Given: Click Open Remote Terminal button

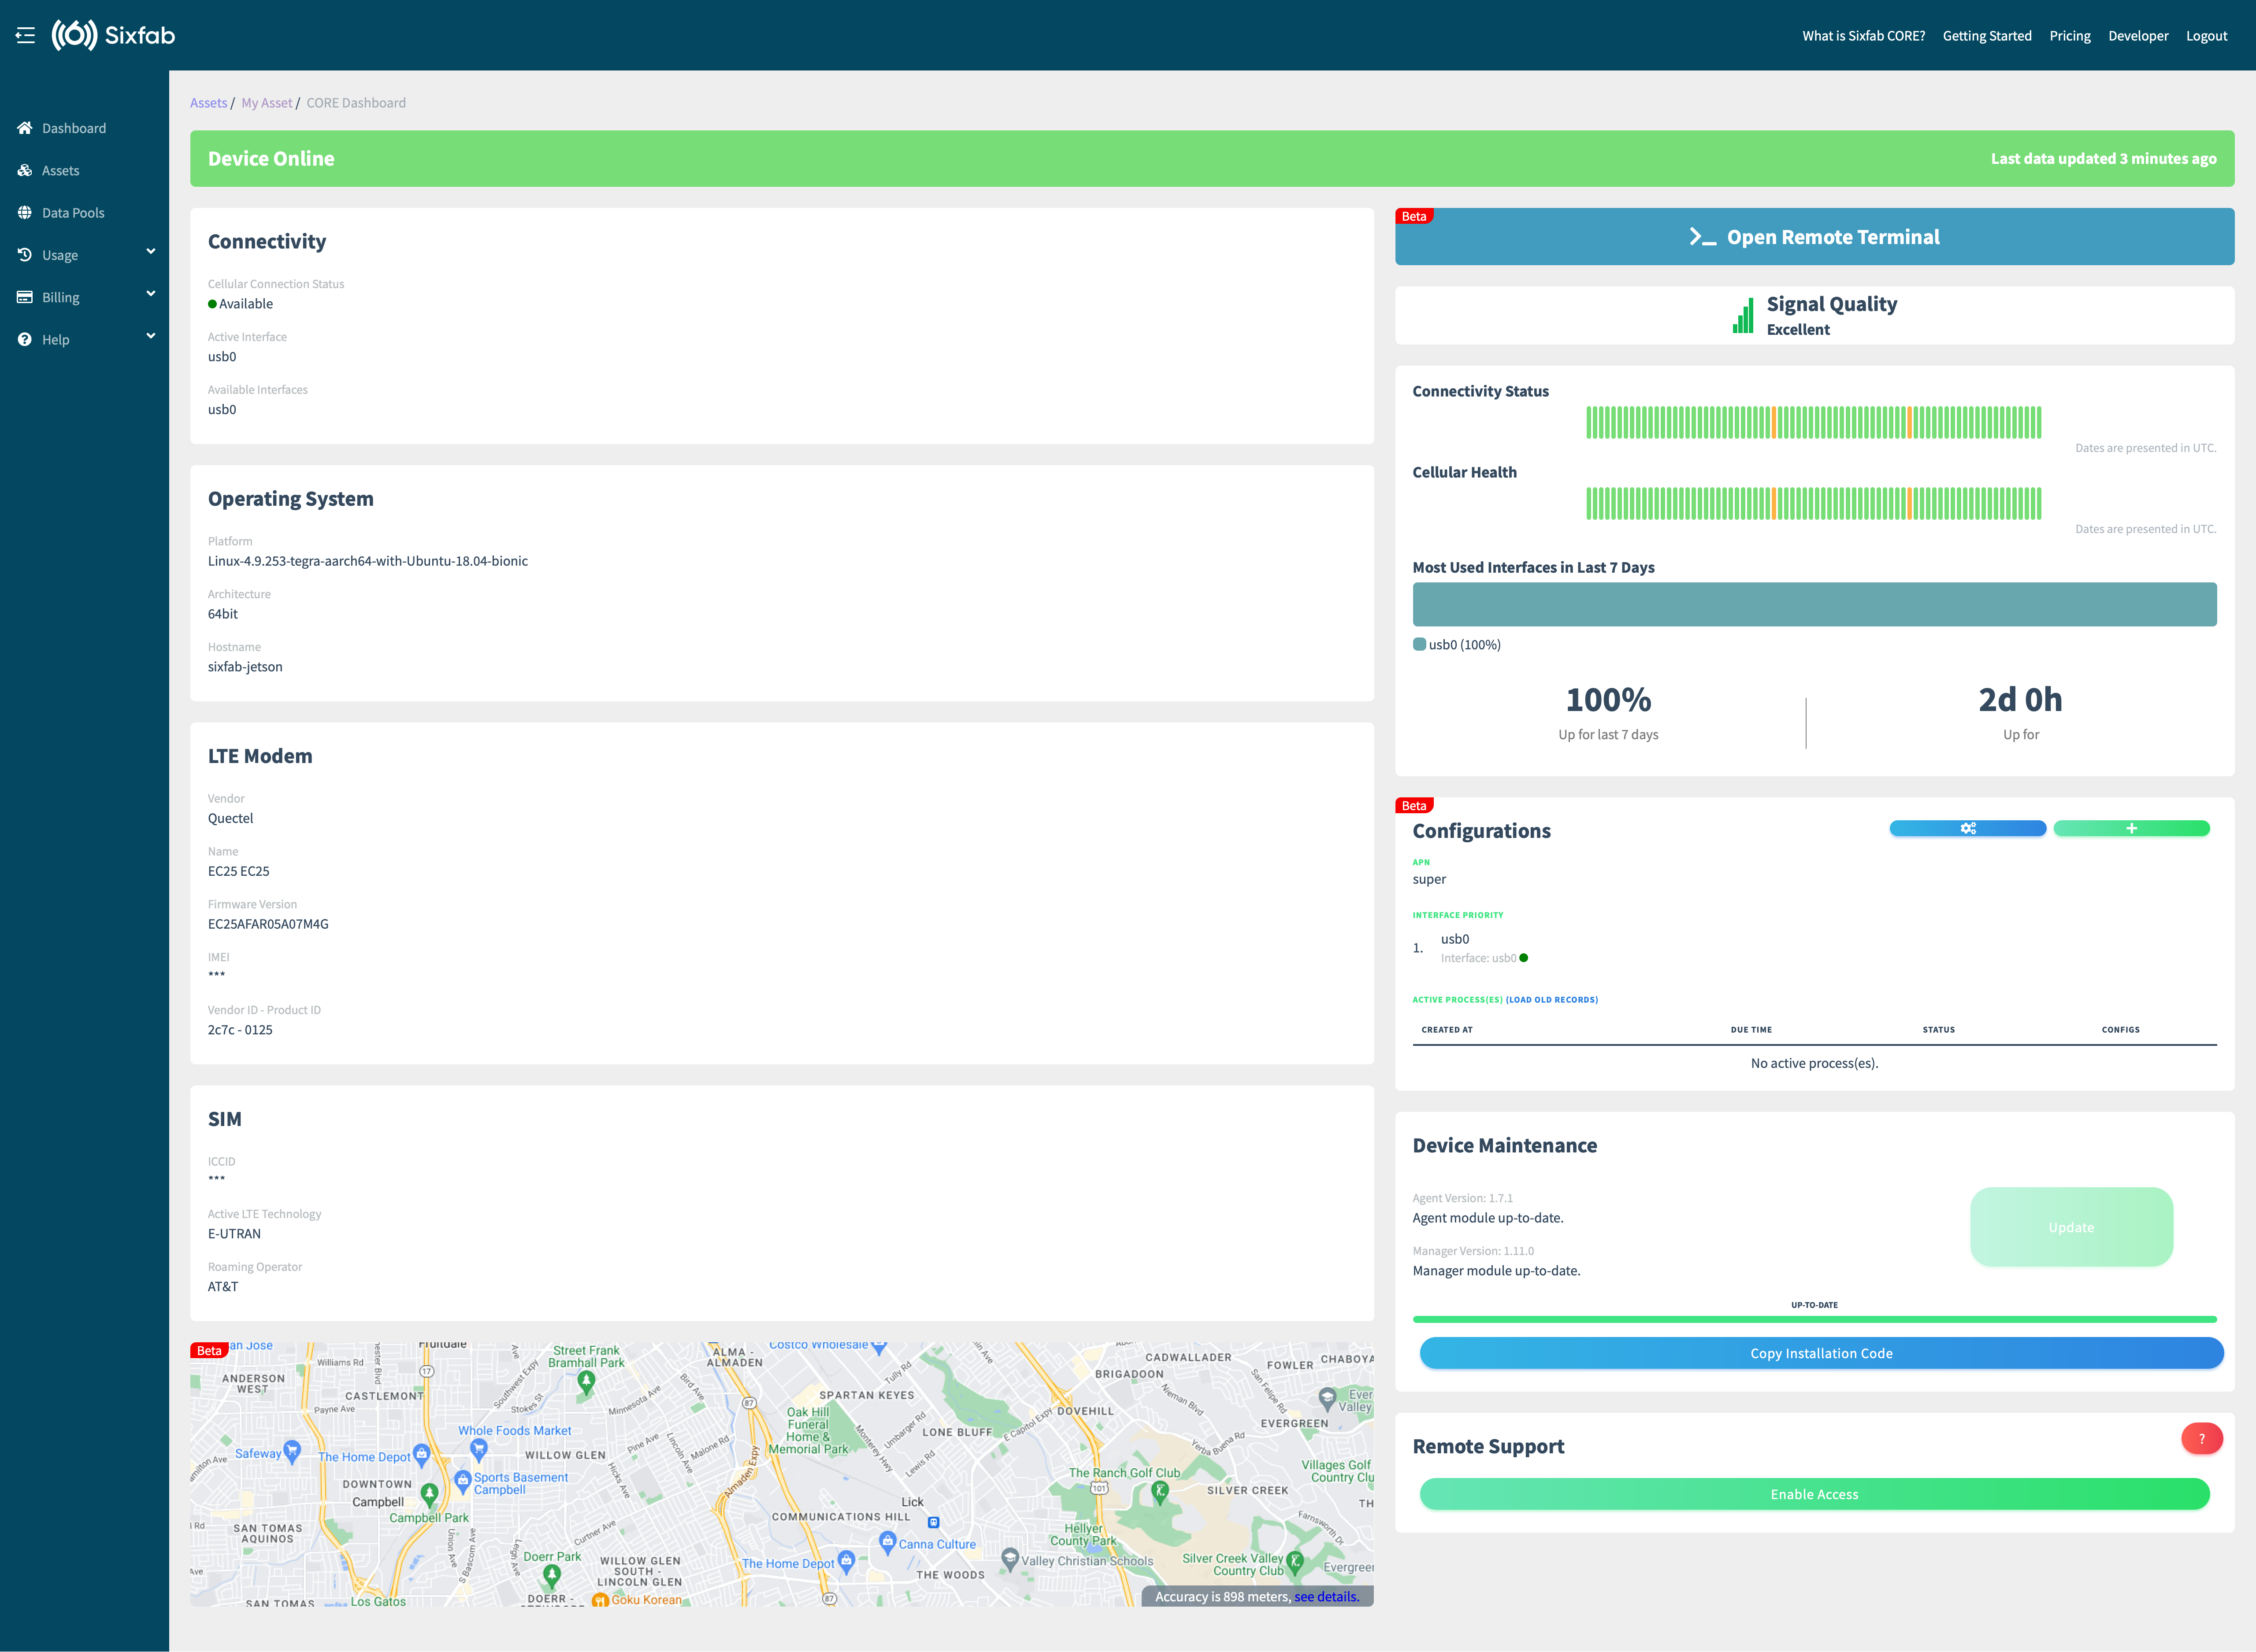Looking at the screenshot, I should (x=1813, y=237).
